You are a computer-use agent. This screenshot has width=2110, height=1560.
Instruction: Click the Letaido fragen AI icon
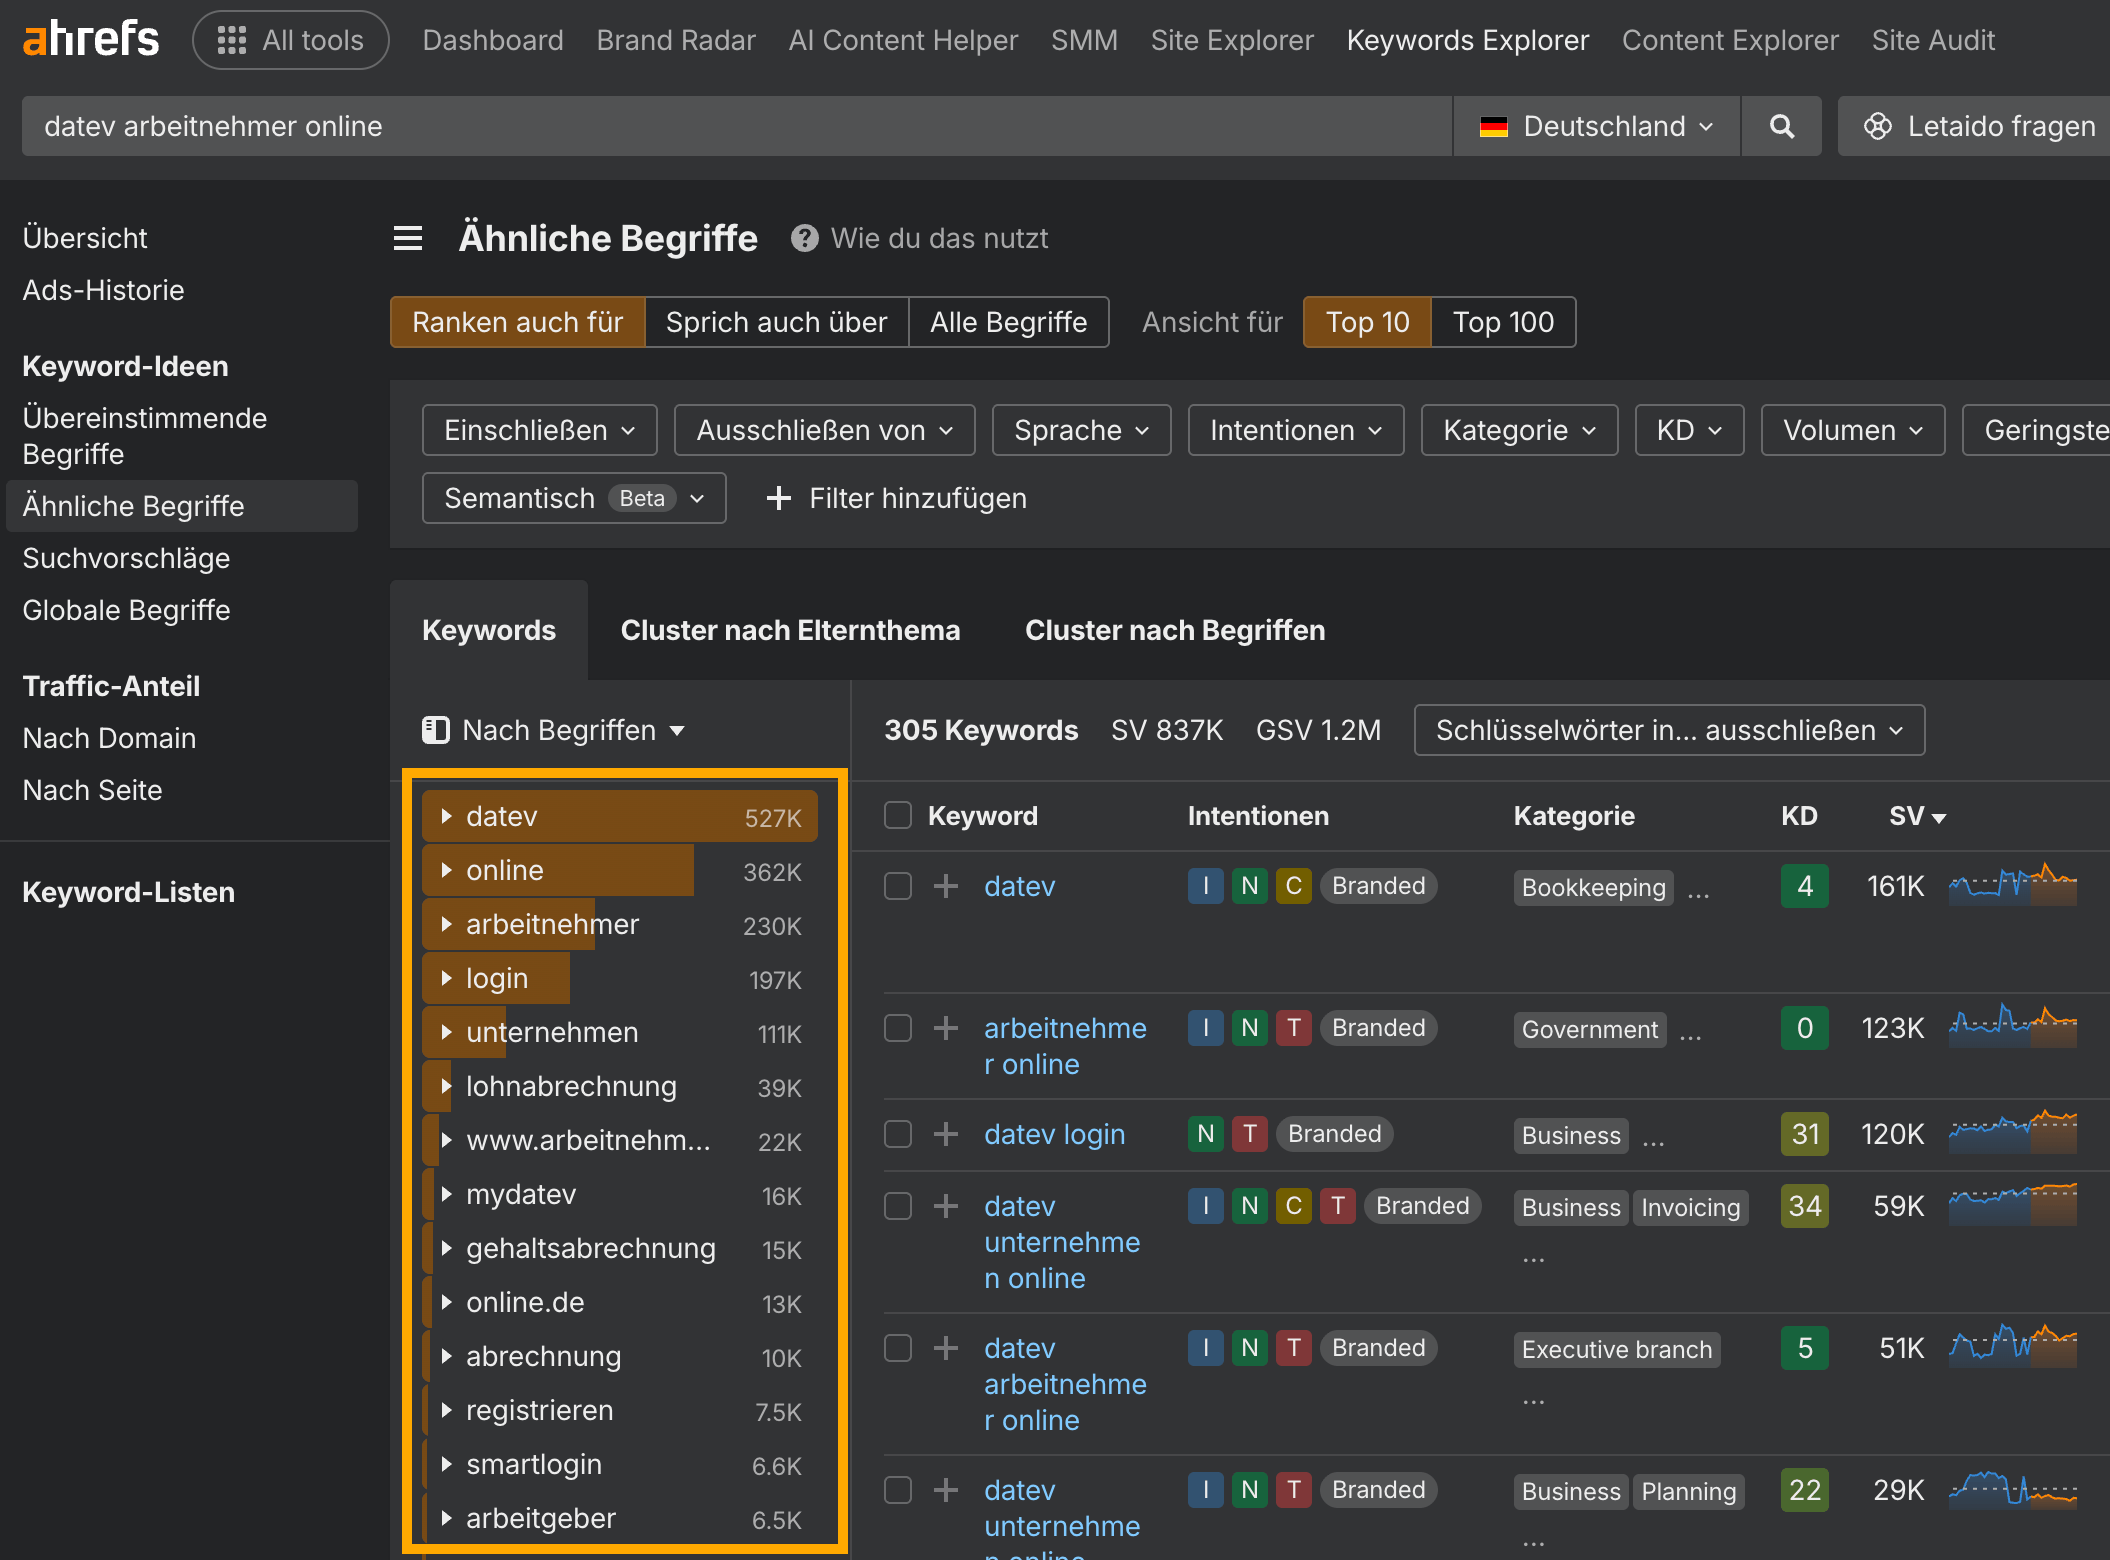tap(1878, 126)
